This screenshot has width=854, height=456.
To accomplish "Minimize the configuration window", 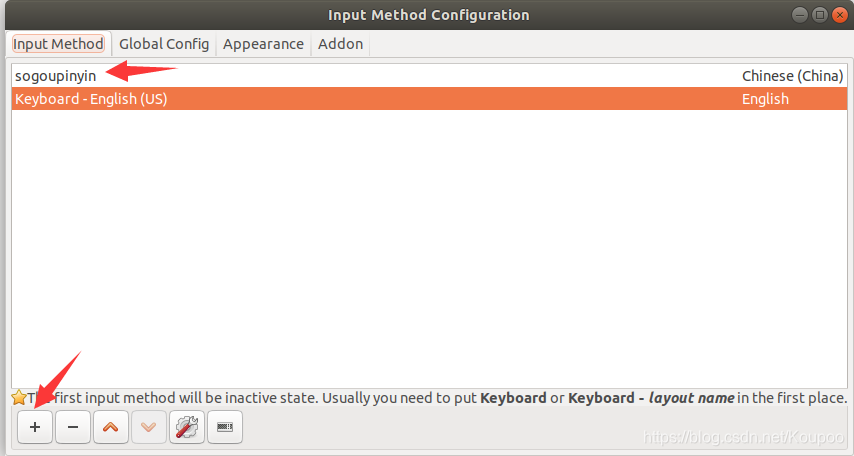I will click(801, 14).
